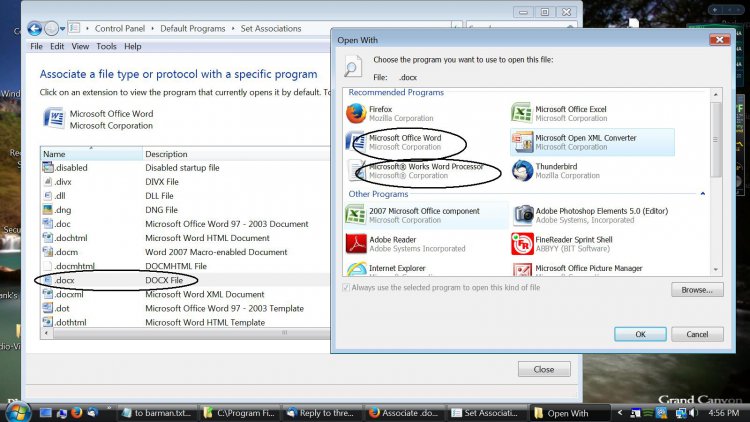Click the forward arrow in Control Panel window
The height and width of the screenshot is (422, 750).
(51, 29)
